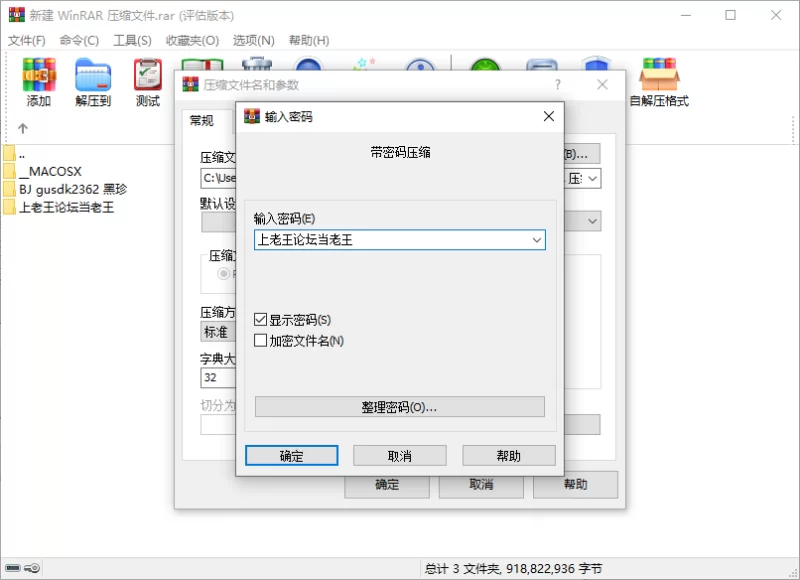Click 取消 in the password dialog
This screenshot has width=800, height=580.
(x=399, y=456)
